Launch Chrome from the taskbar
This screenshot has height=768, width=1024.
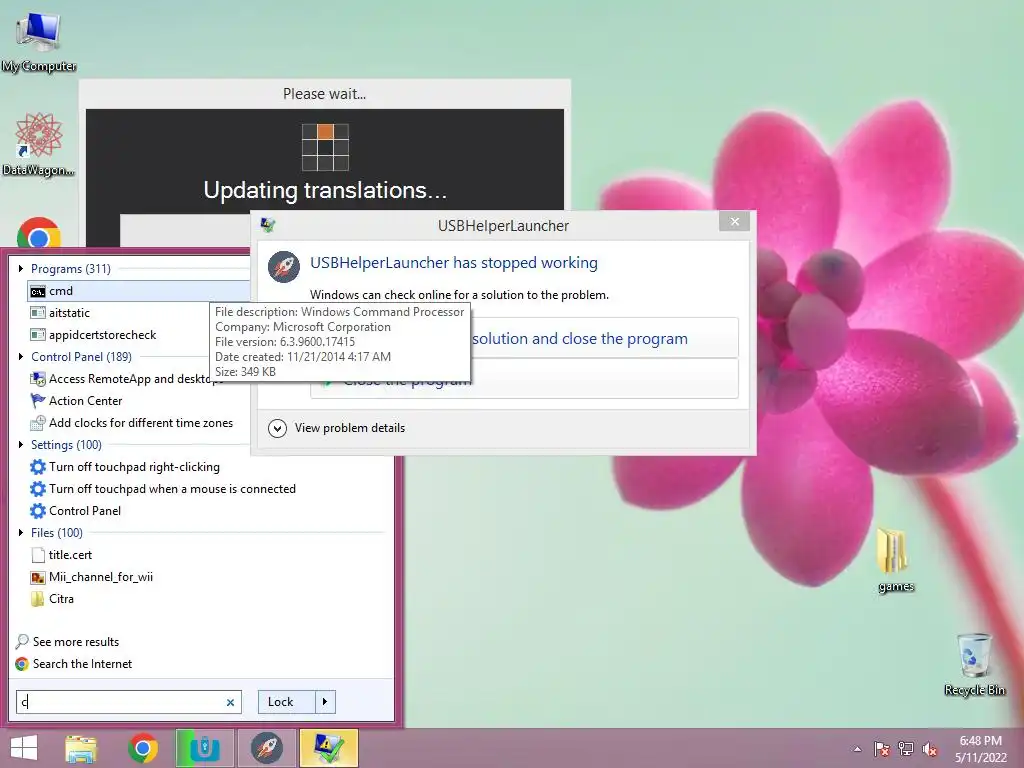point(142,748)
